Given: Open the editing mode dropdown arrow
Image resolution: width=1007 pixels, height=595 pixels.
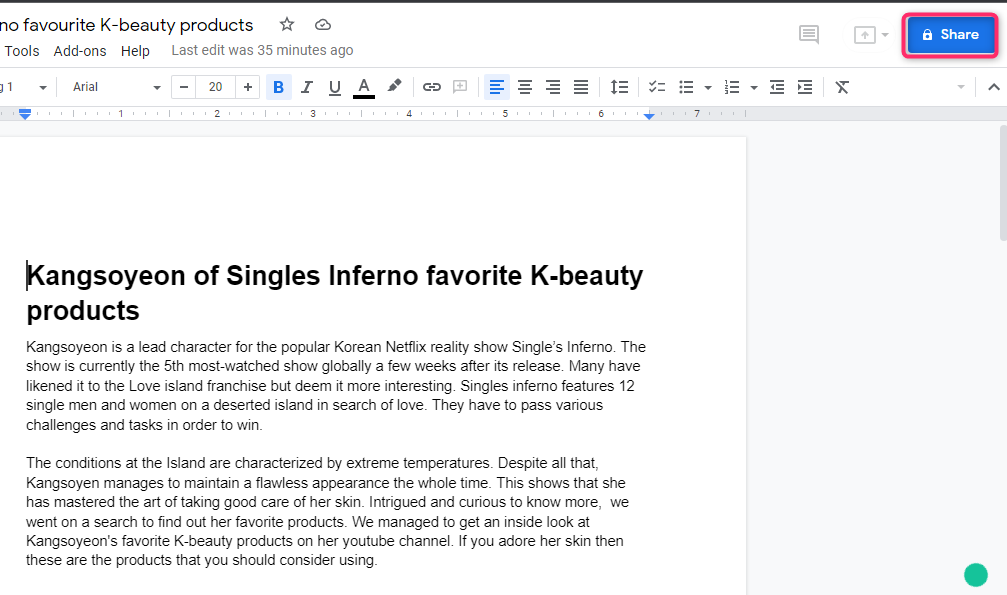Looking at the screenshot, I should click(961, 87).
